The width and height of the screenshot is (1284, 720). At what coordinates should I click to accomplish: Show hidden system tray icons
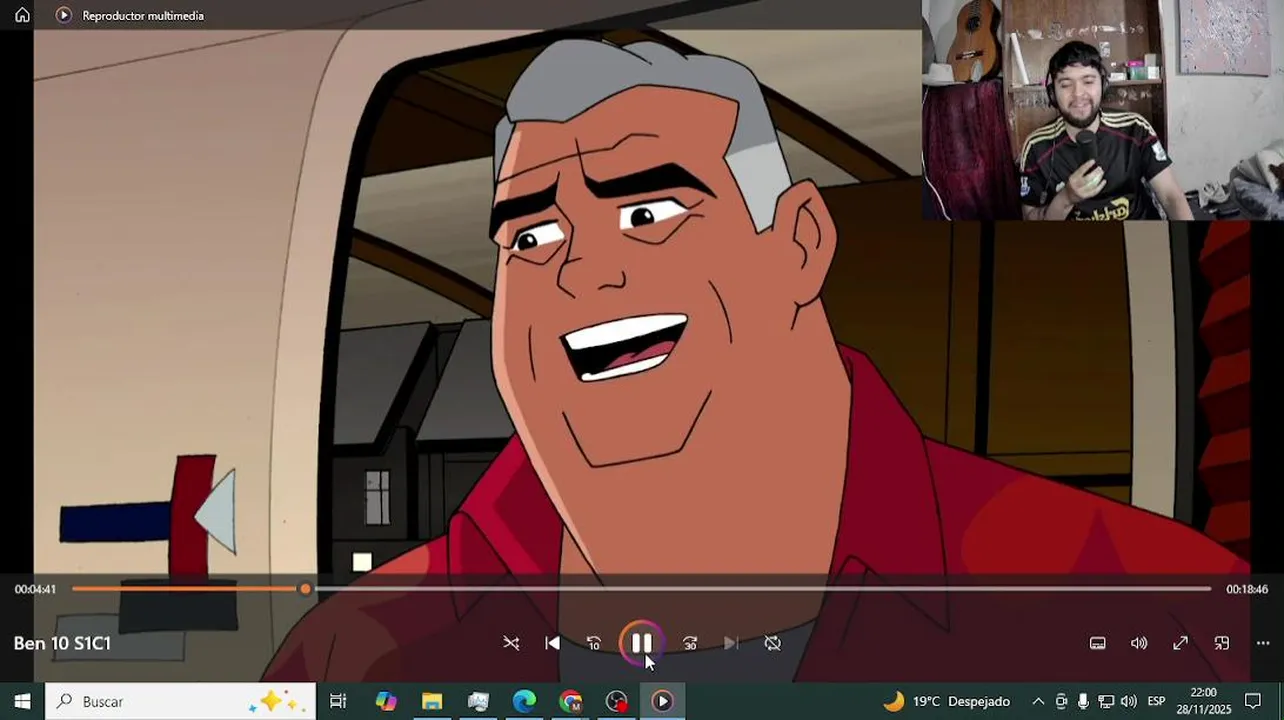[1038, 701]
